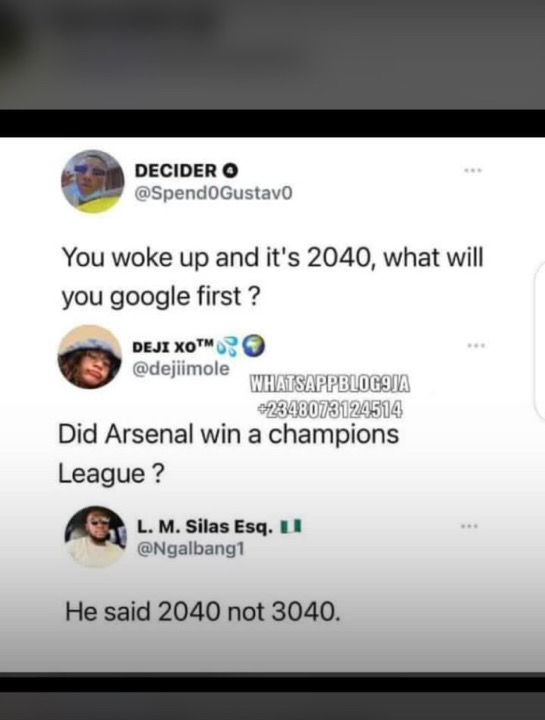Click the DEJI XO display name
Image resolution: width=545 pixels, height=720 pixels.
pyautogui.click(x=173, y=347)
